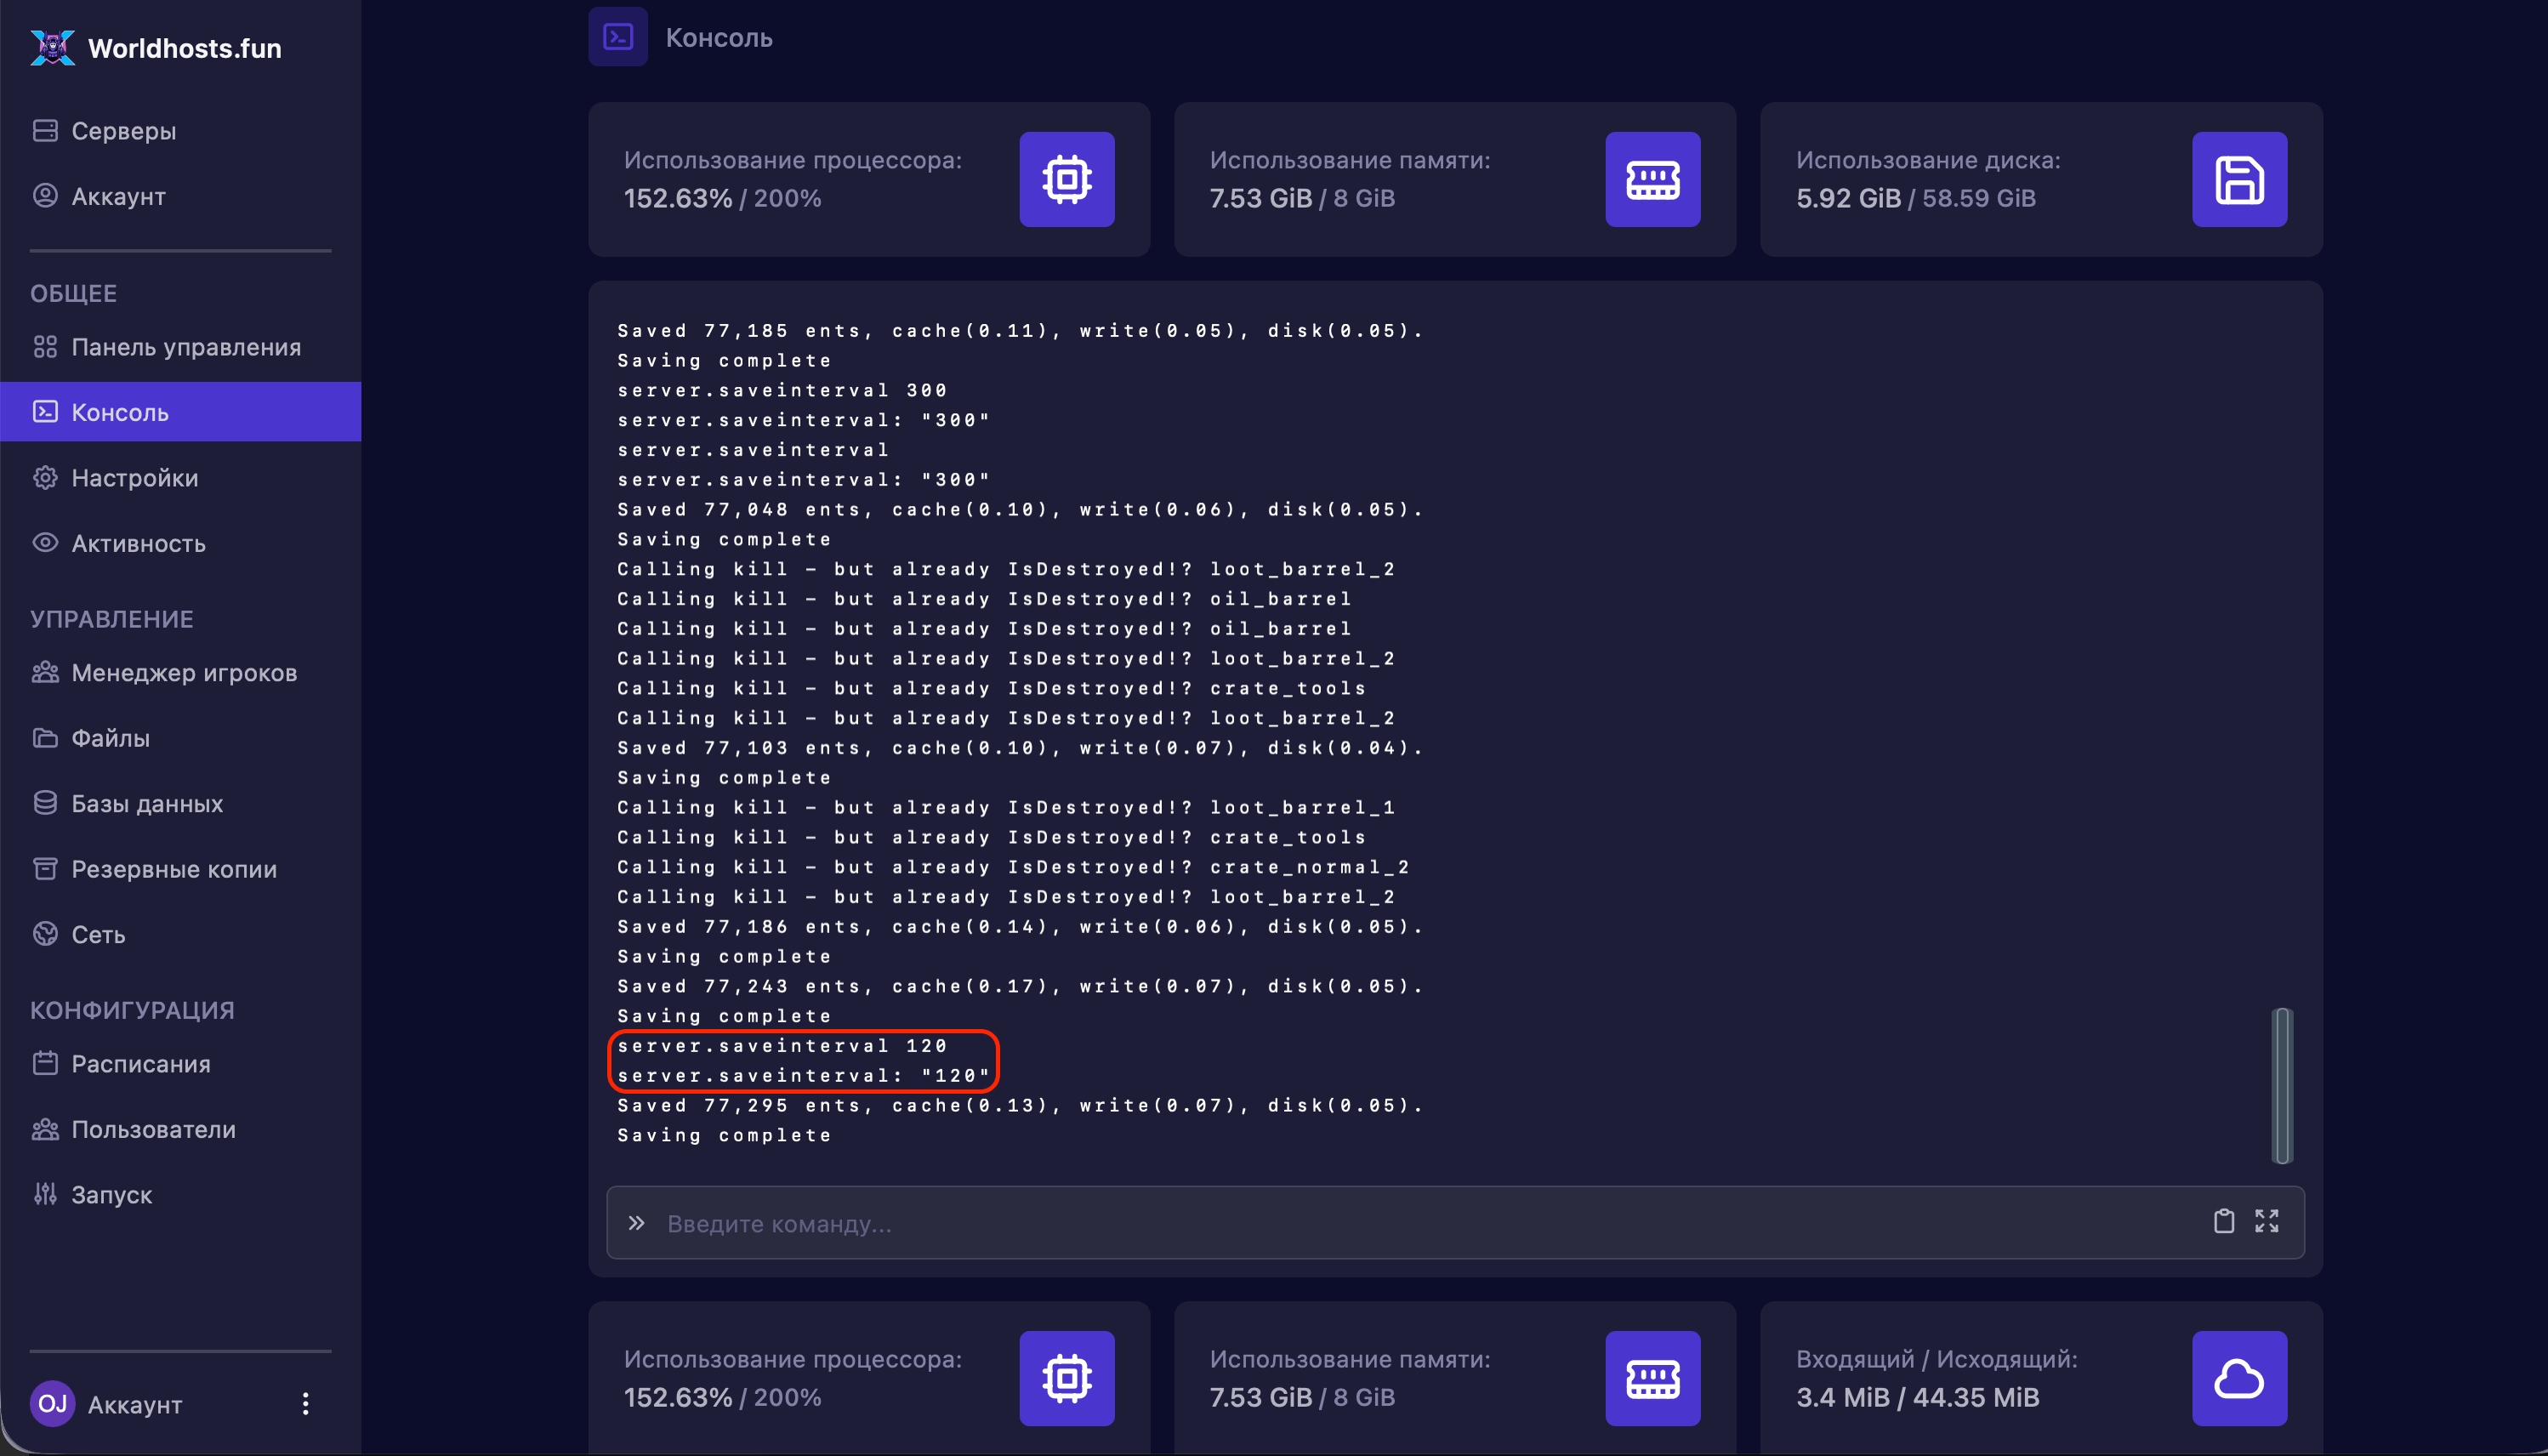Click the database icon beside Базы данных
Image resolution: width=2548 pixels, height=1456 pixels.
45,803
